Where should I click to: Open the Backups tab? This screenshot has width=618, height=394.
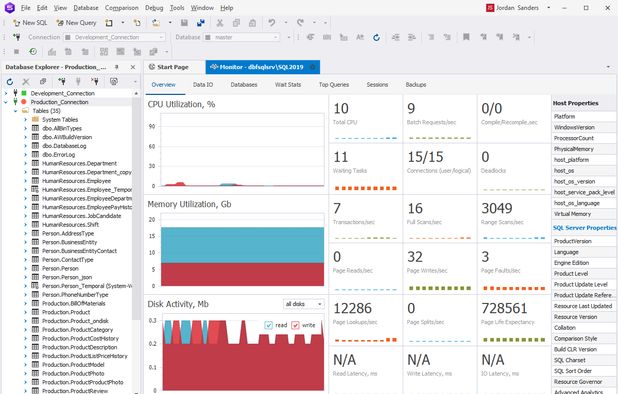(x=416, y=85)
